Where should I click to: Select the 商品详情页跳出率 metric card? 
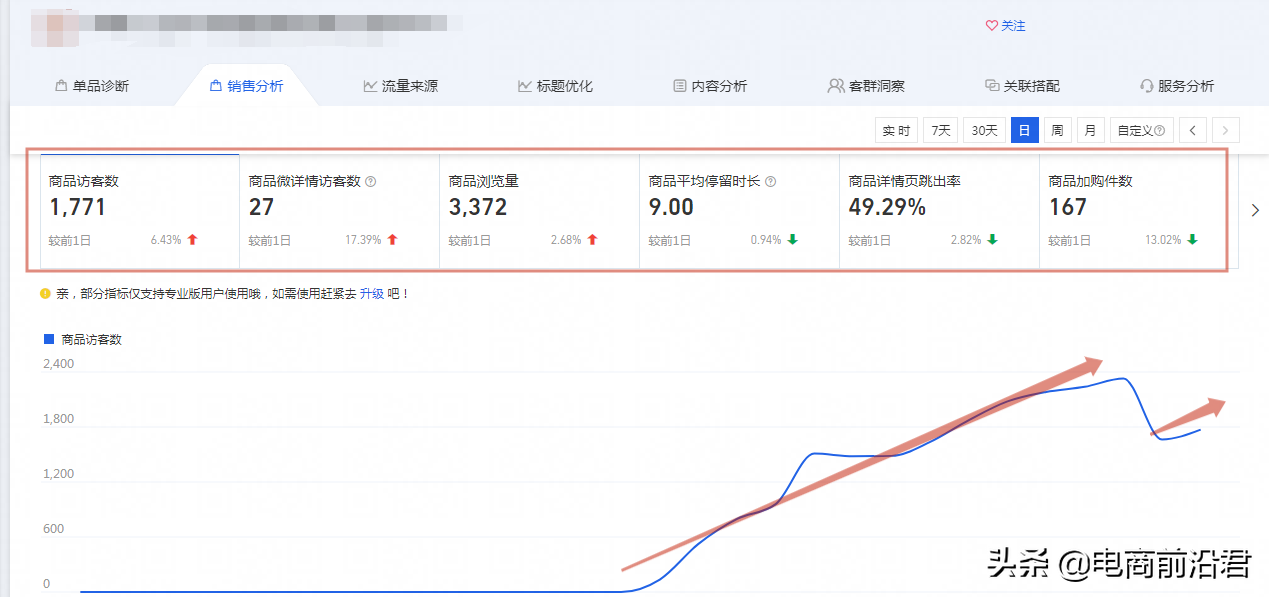click(940, 210)
